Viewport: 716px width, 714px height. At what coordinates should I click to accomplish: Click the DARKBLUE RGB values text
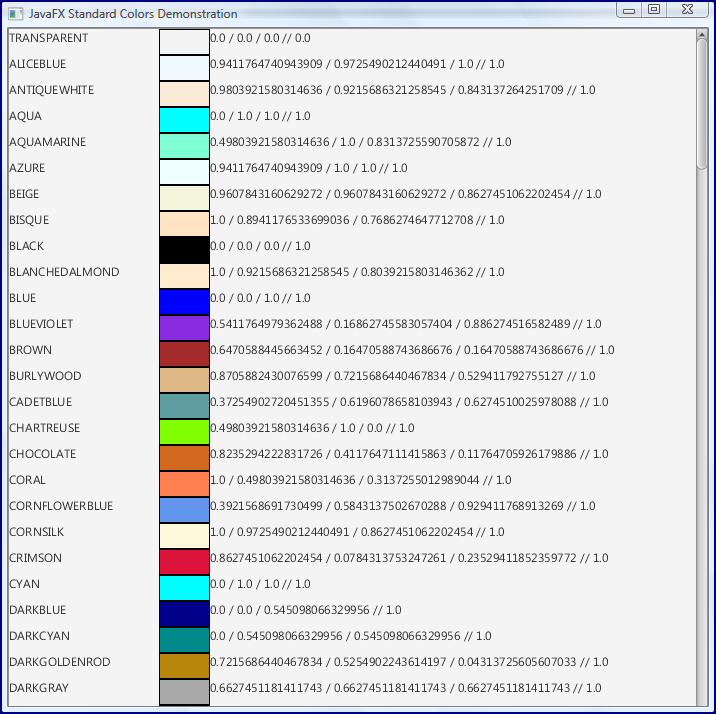tap(305, 610)
